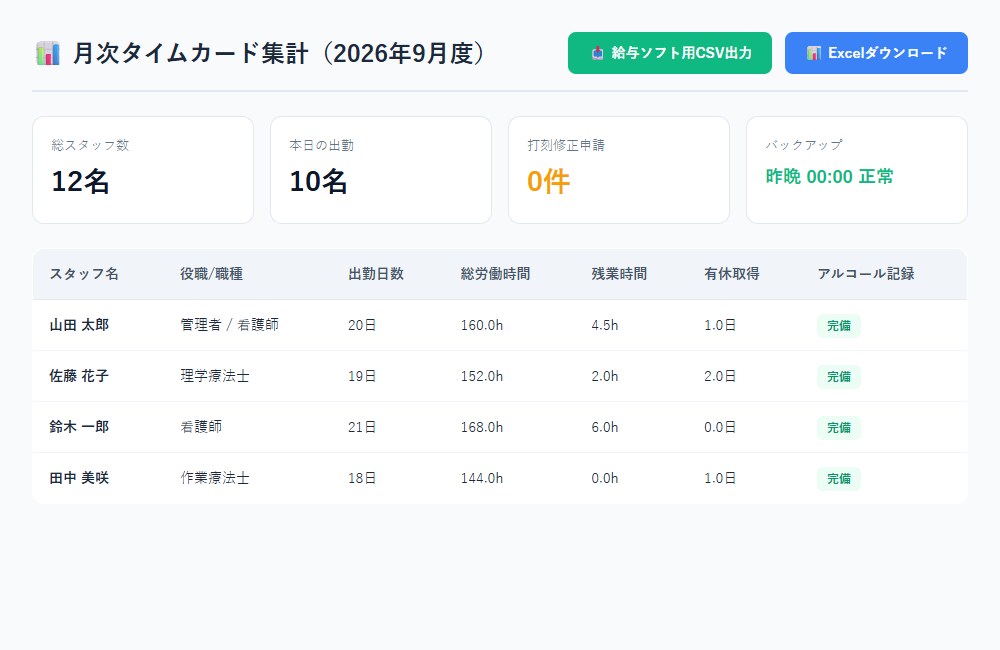This screenshot has width=1000, height=650.
Task: Click 佐藤 花子's 完備 alcohol record badge
Action: [839, 376]
